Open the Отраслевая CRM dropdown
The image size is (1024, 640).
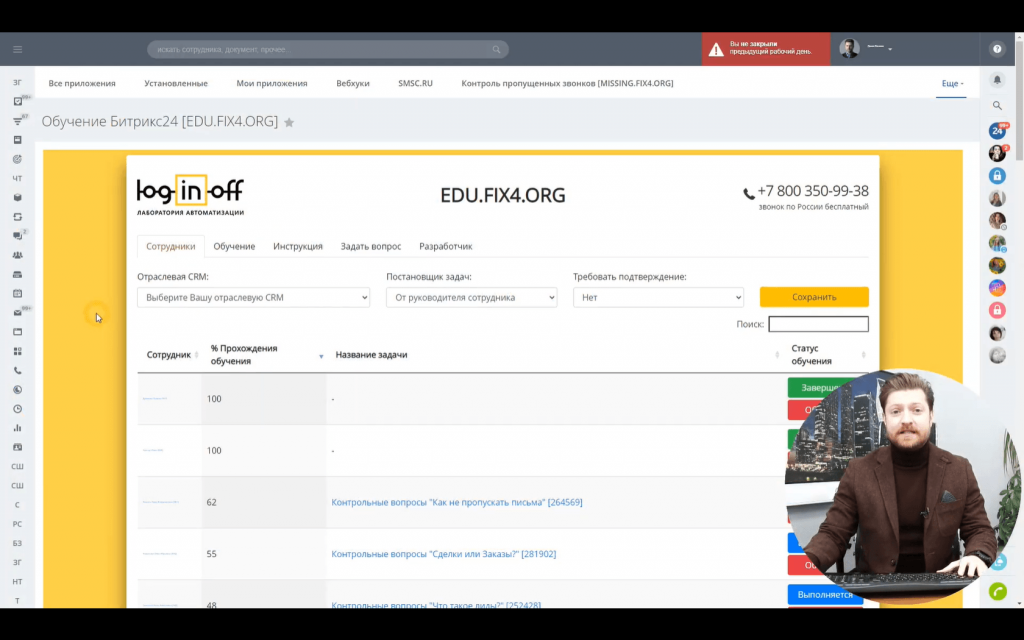(253, 297)
